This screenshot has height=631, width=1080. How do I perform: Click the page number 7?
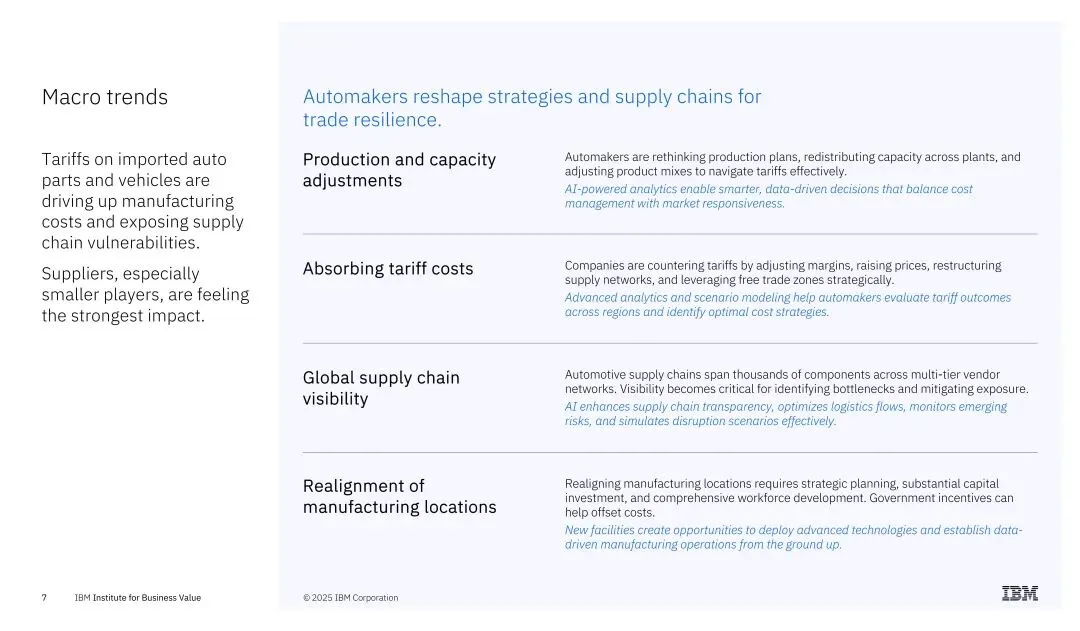click(x=44, y=598)
